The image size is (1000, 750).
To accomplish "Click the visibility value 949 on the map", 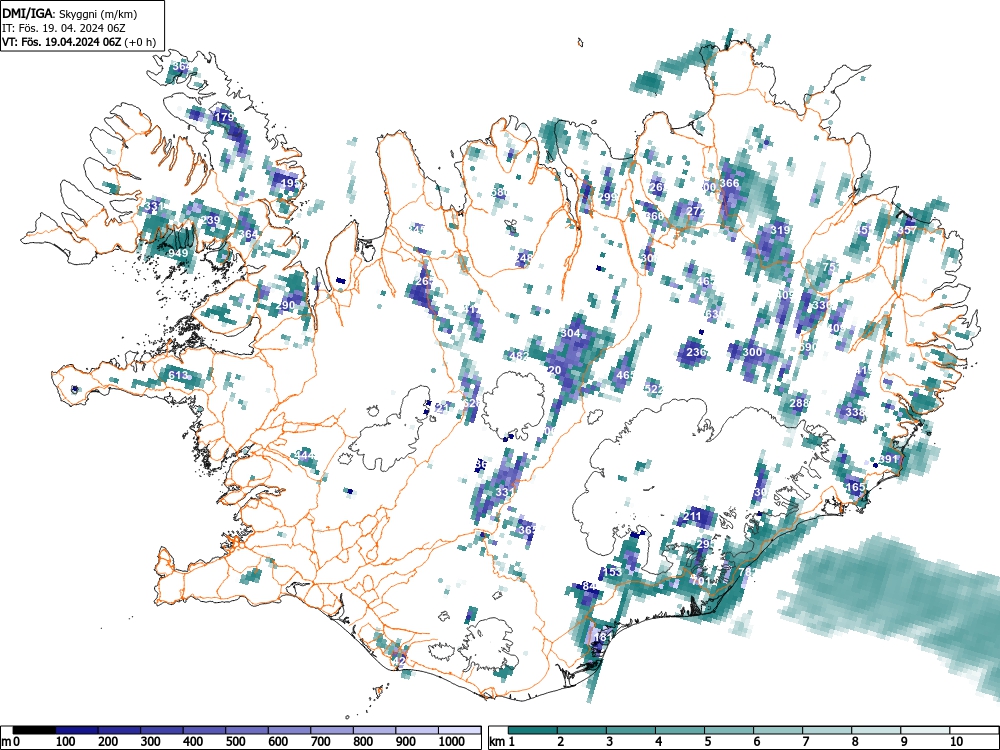I will (178, 253).
